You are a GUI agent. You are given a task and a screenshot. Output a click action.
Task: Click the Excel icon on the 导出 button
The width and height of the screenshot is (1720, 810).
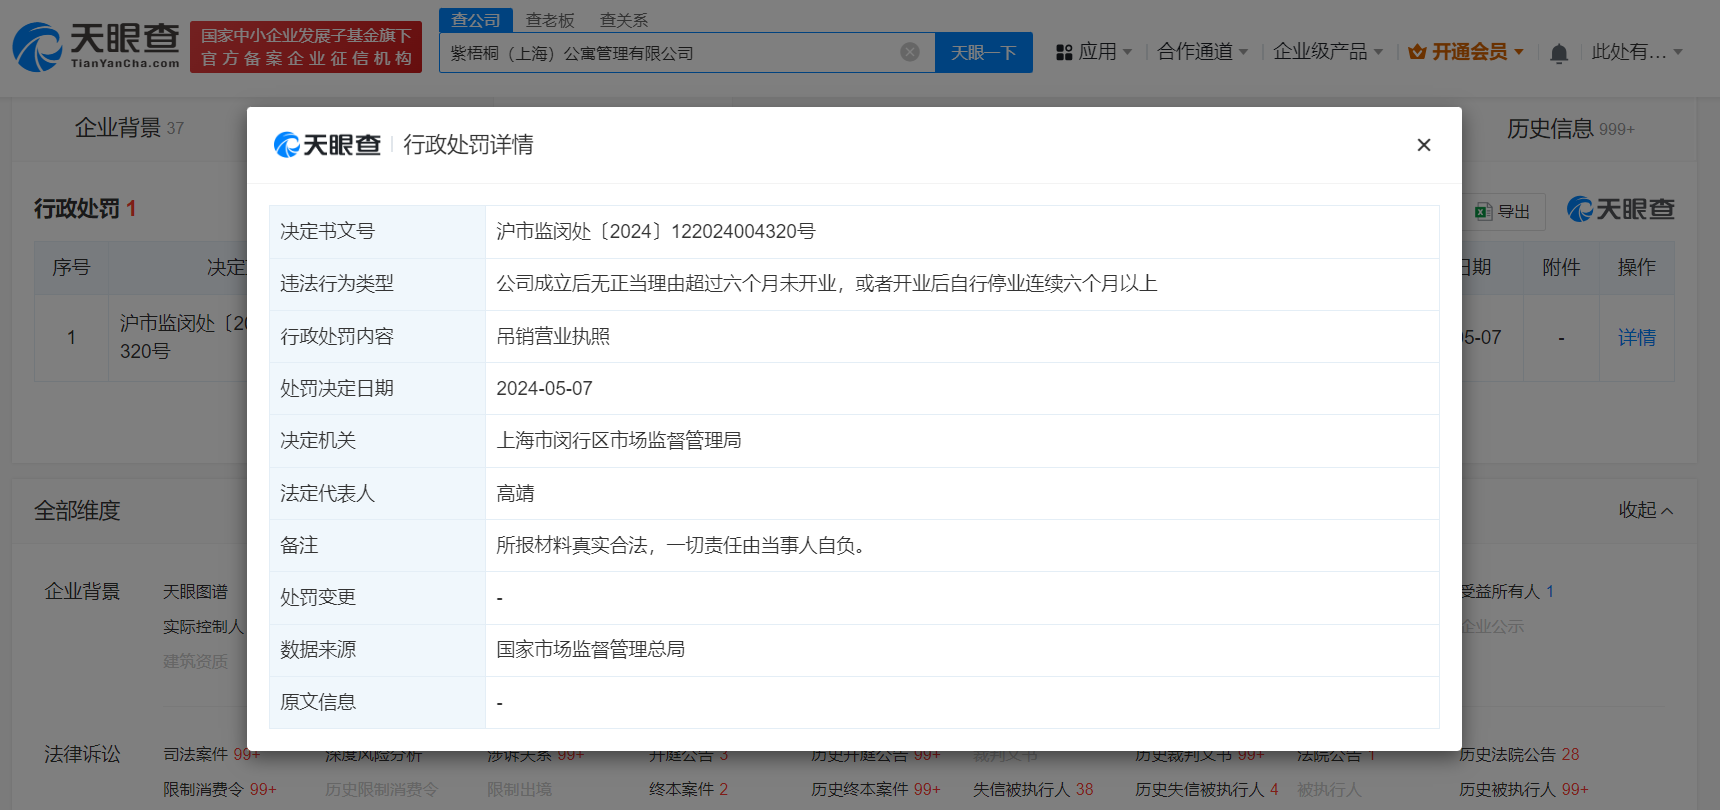point(1483,211)
